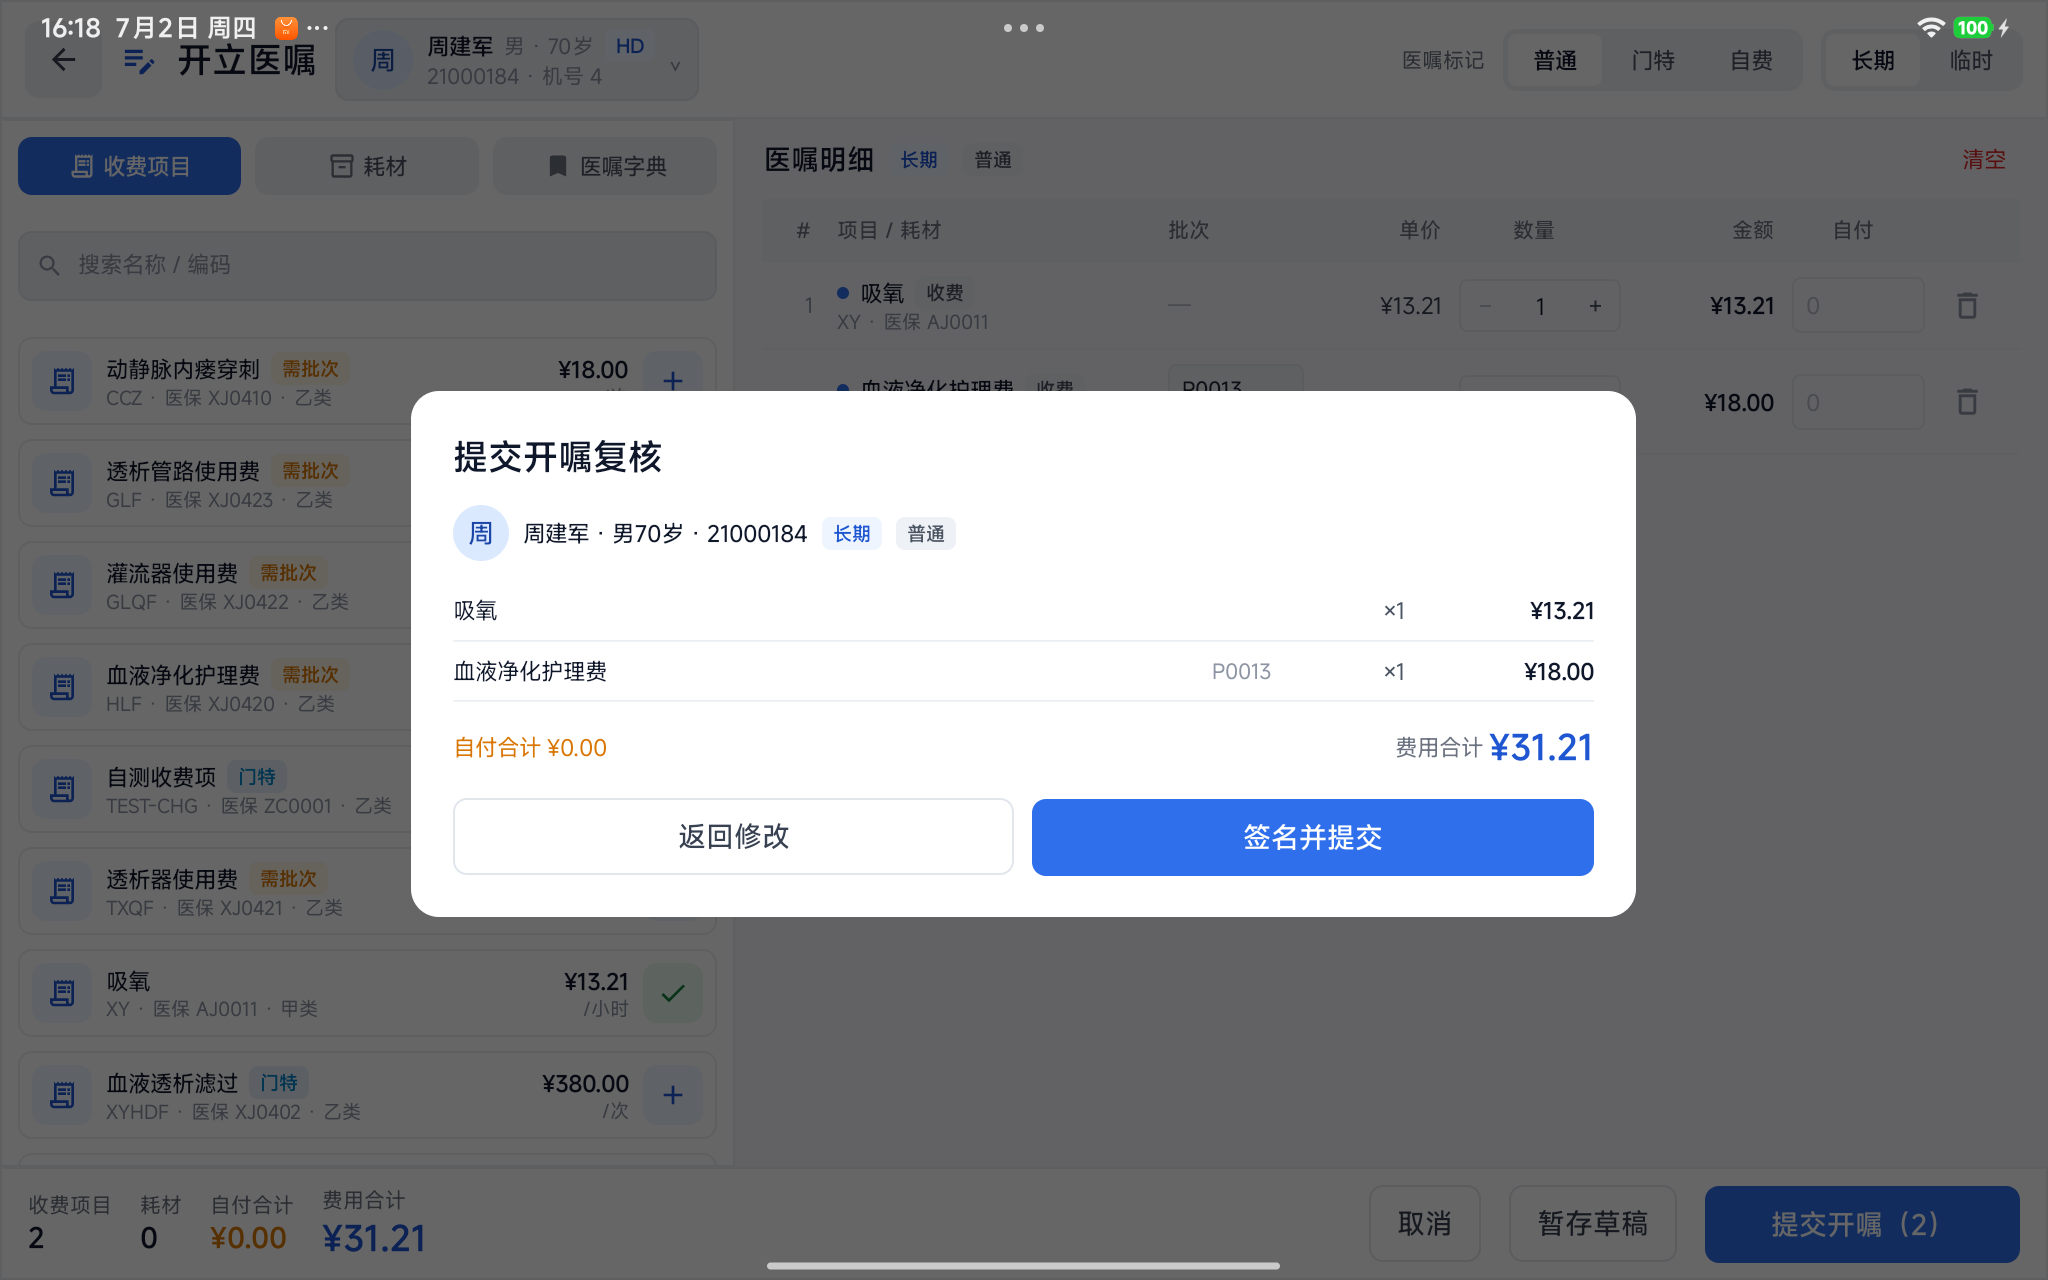Click the orange app status icon
This screenshot has height=1280, width=2048.
point(286,28)
